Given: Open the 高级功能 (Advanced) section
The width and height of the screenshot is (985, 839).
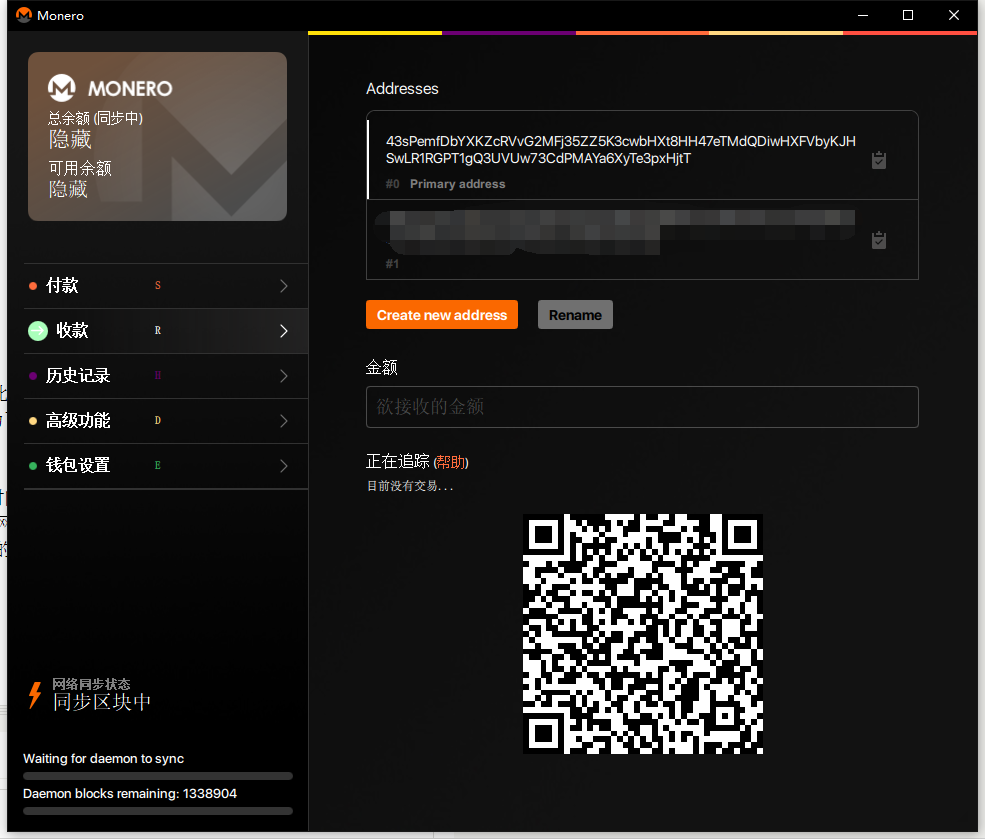Looking at the screenshot, I should tap(166, 421).
